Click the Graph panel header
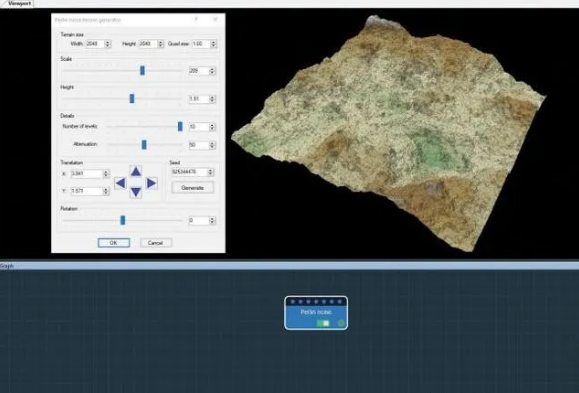The width and height of the screenshot is (579, 393). 290,266
